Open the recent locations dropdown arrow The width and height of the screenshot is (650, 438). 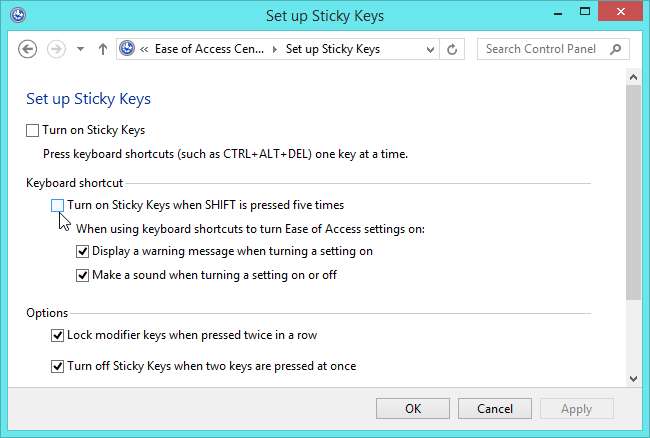(x=80, y=49)
